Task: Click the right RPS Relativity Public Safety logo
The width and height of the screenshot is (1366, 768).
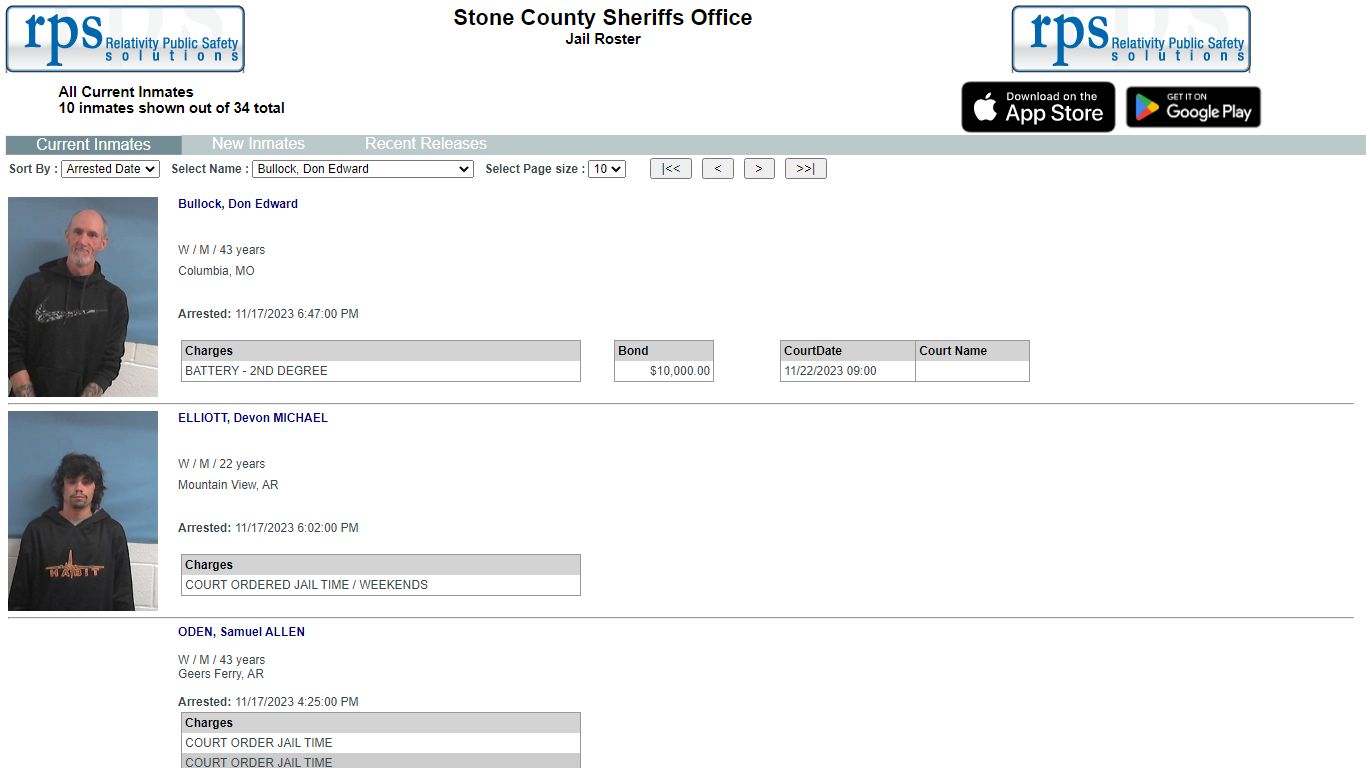Action: tap(1130, 39)
